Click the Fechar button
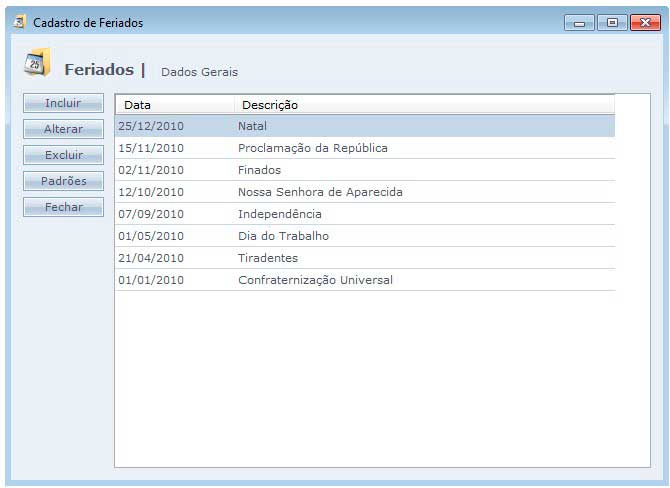The height and width of the screenshot is (488, 670). point(63,207)
